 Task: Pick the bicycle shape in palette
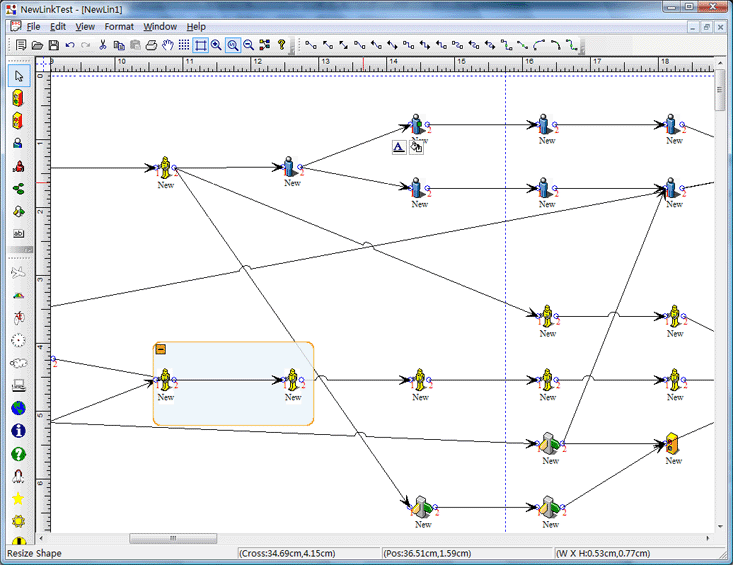[18, 318]
